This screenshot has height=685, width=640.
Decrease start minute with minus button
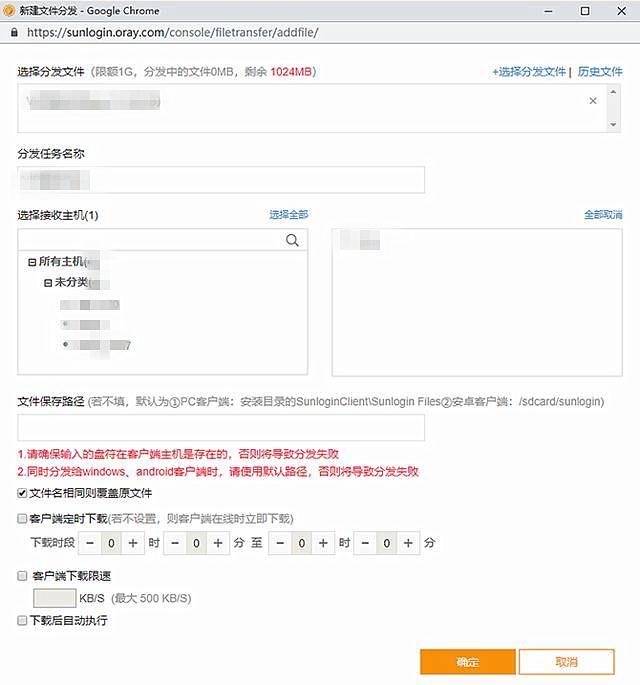click(175, 543)
